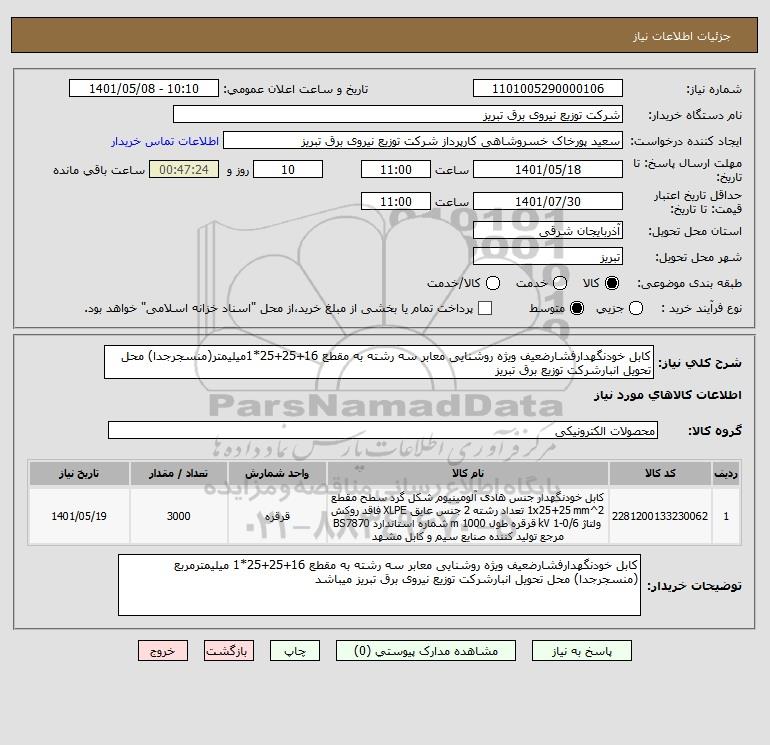Click the price validity time 11:00 field
This screenshot has height=745, width=770.
(x=396, y=201)
